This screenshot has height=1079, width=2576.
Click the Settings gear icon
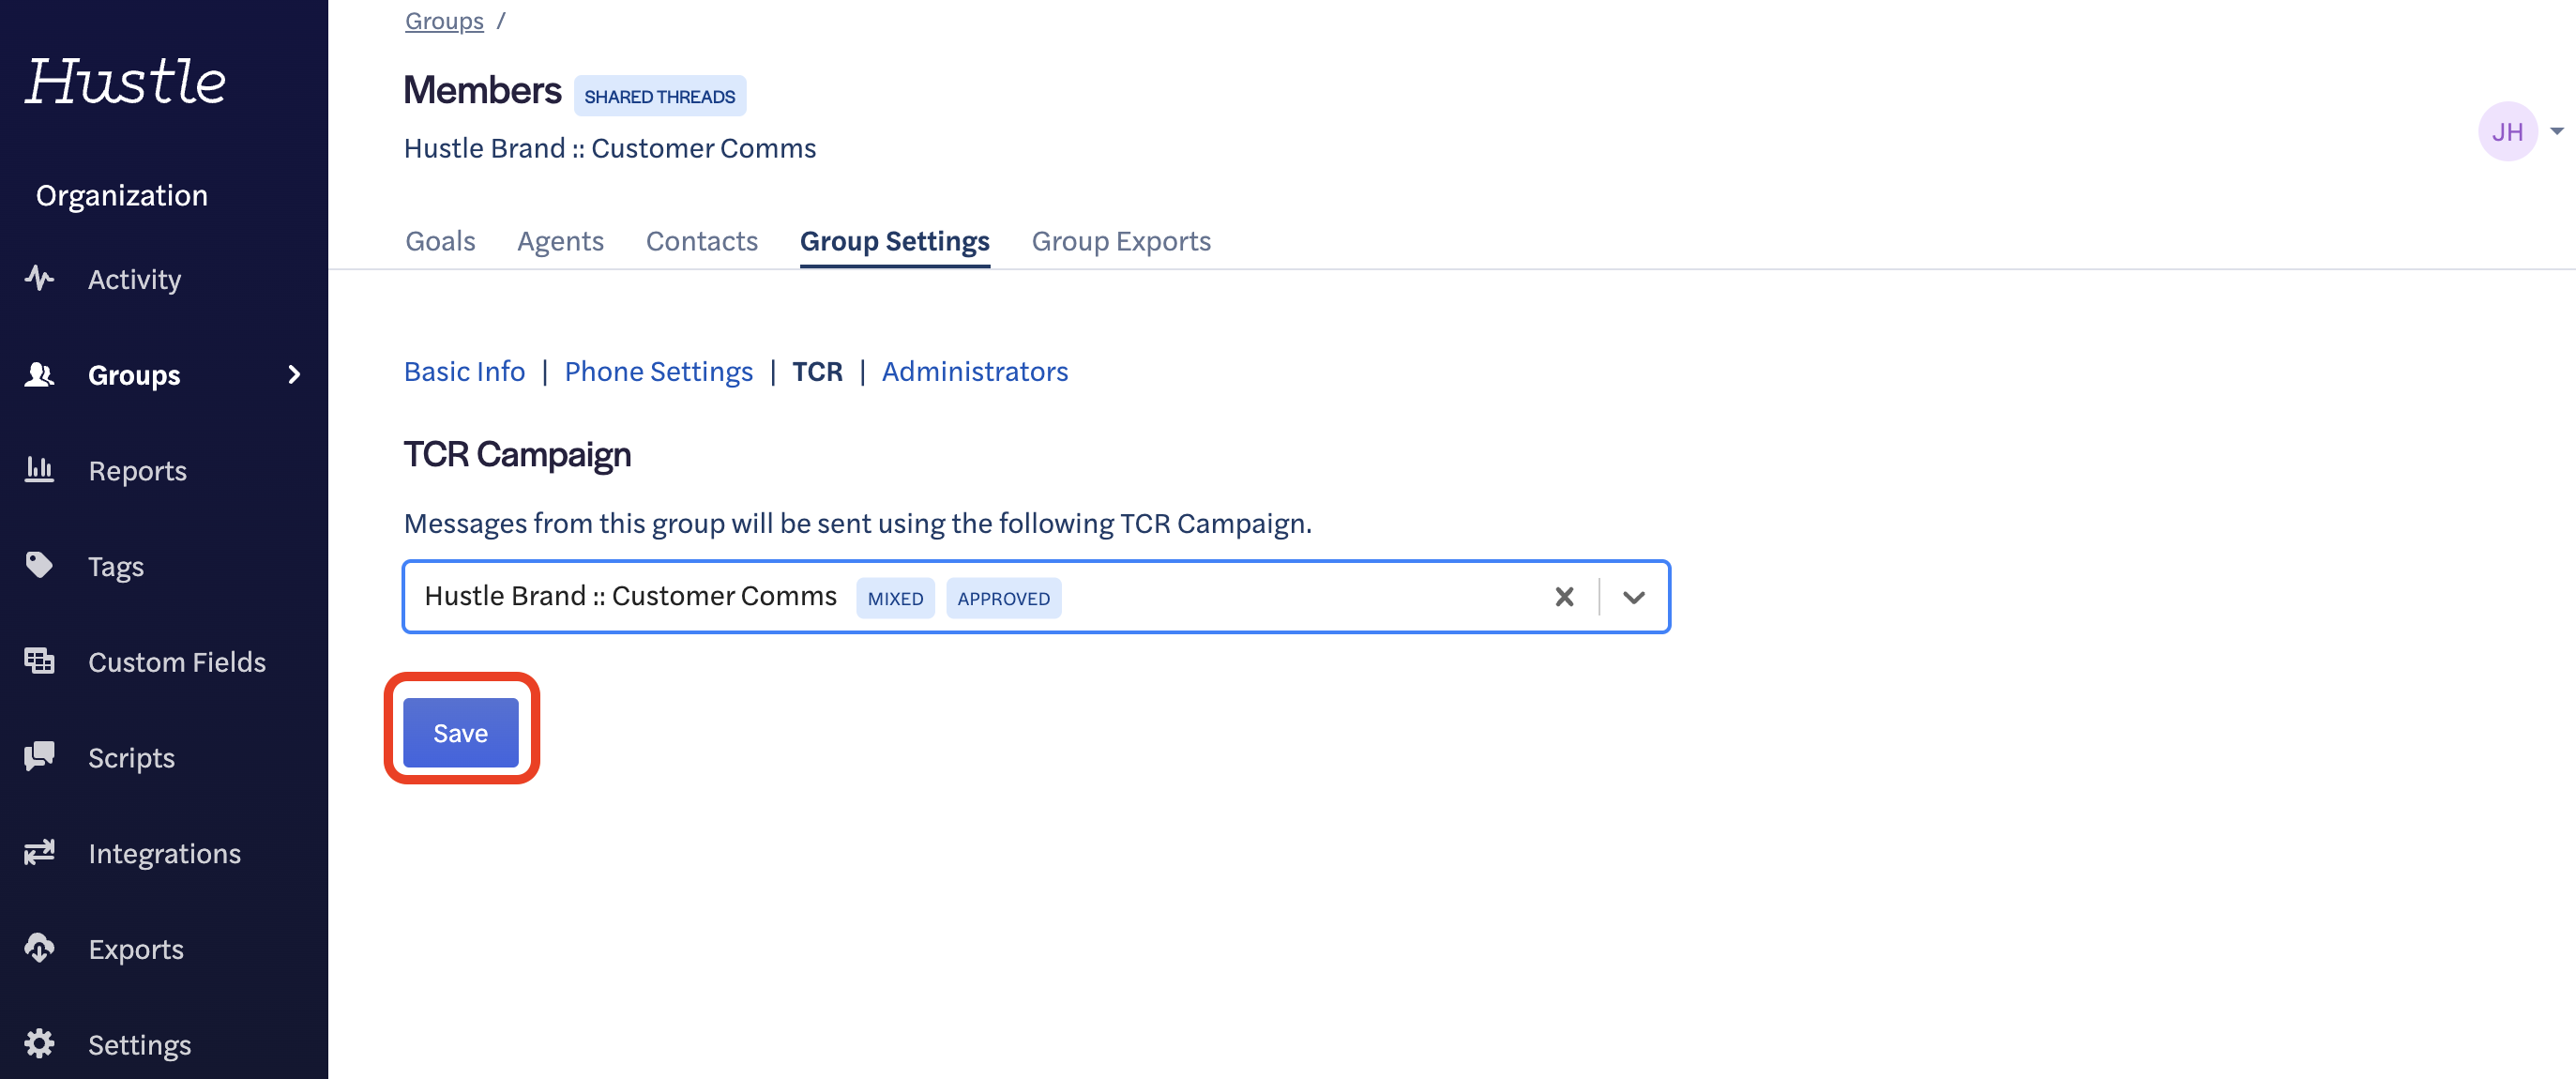coord(39,1043)
